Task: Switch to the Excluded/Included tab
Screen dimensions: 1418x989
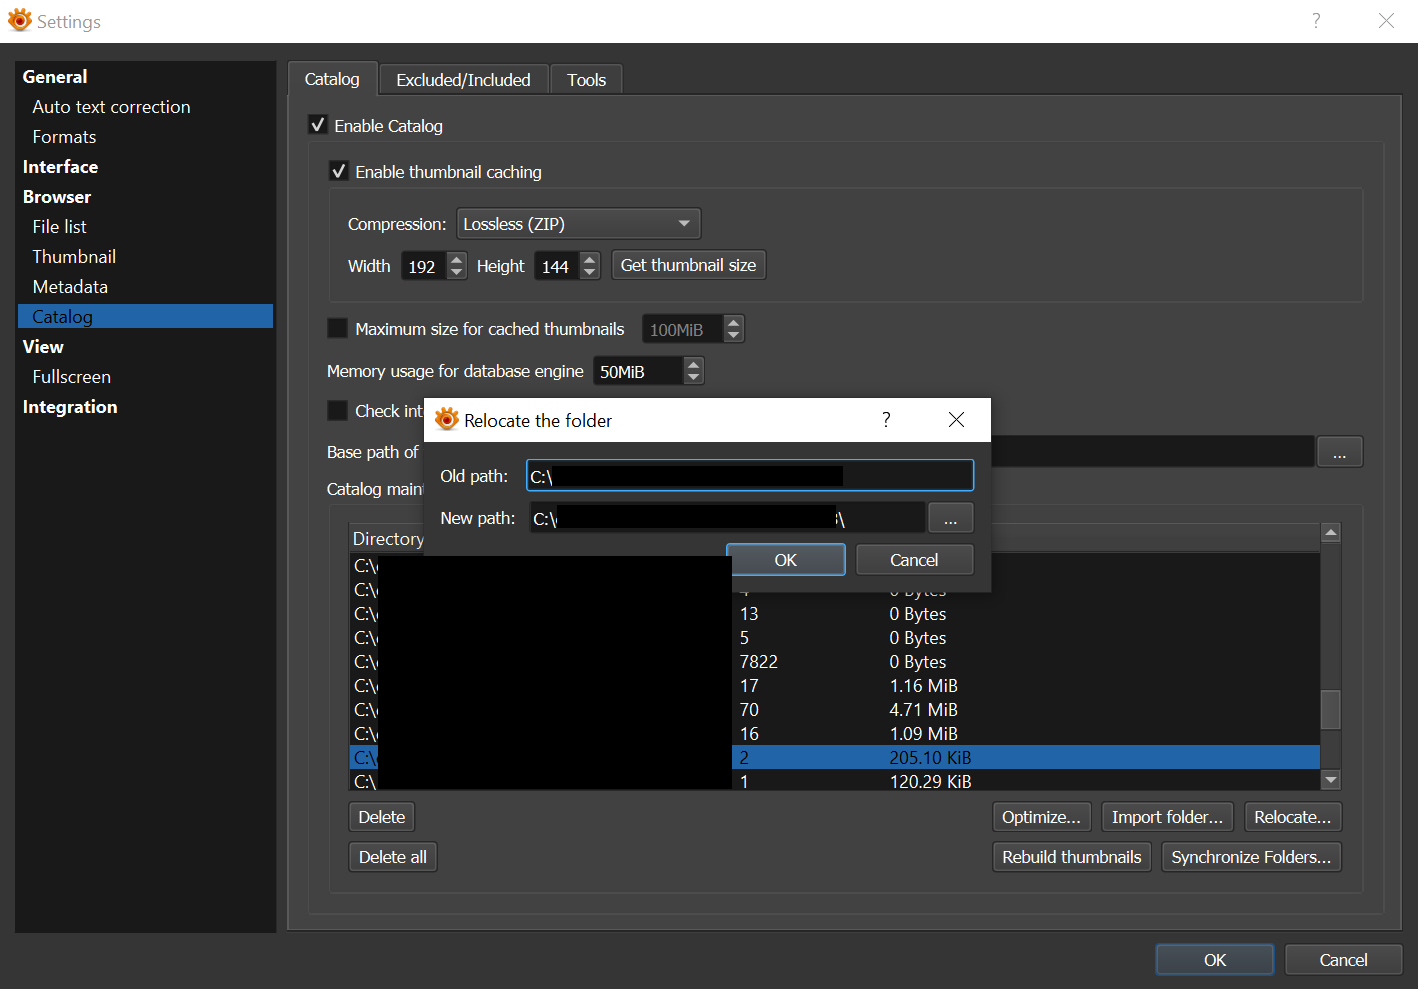Action: (463, 80)
